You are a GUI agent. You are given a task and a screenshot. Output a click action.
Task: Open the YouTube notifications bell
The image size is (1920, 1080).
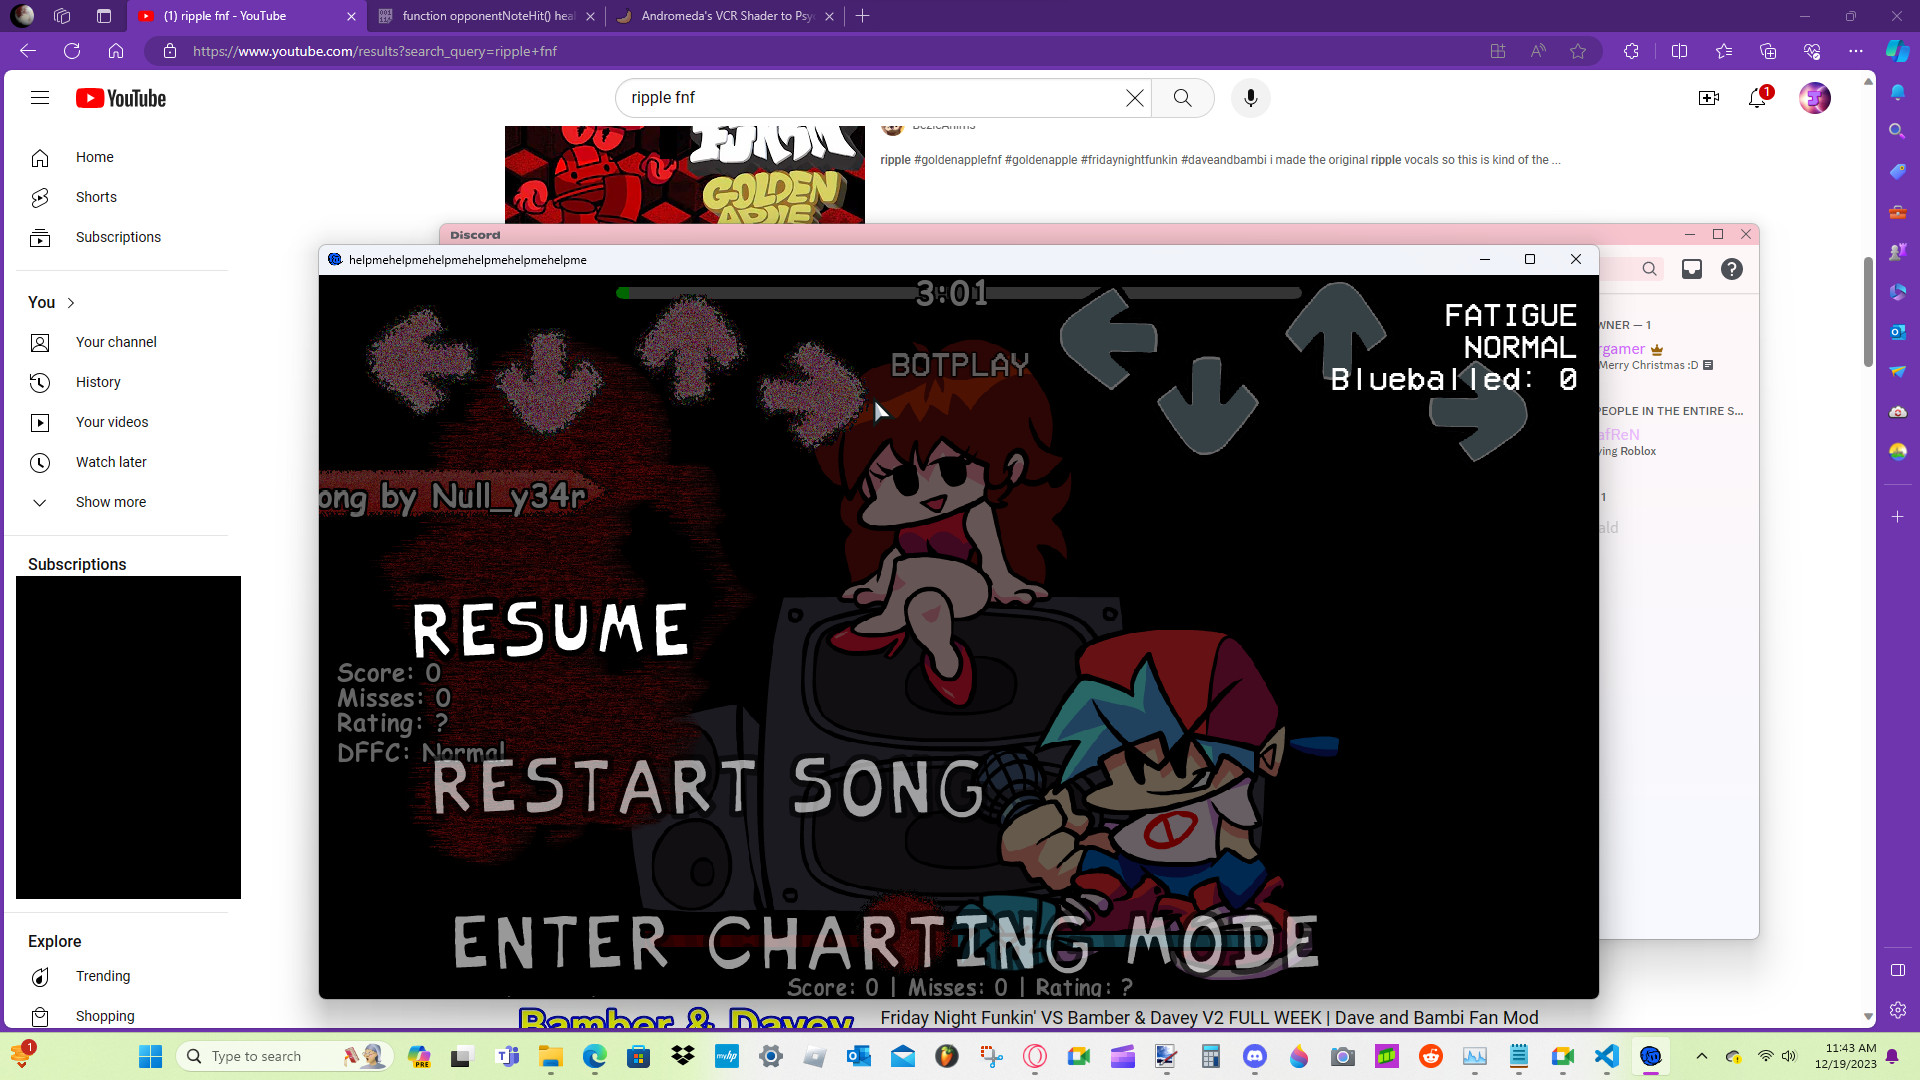pos(1757,98)
